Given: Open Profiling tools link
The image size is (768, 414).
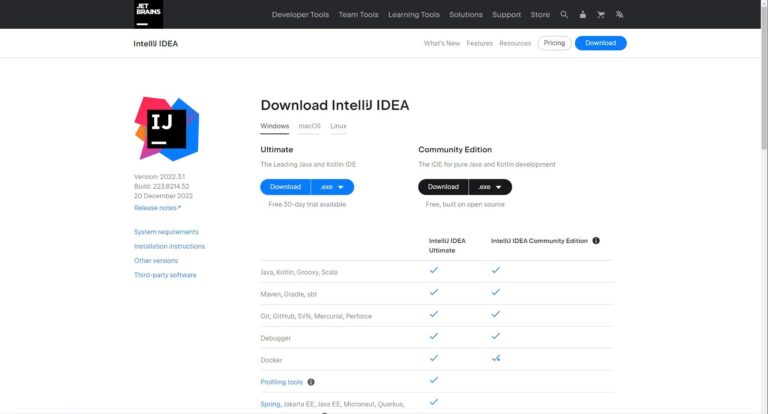Looking at the screenshot, I should click(x=282, y=382).
